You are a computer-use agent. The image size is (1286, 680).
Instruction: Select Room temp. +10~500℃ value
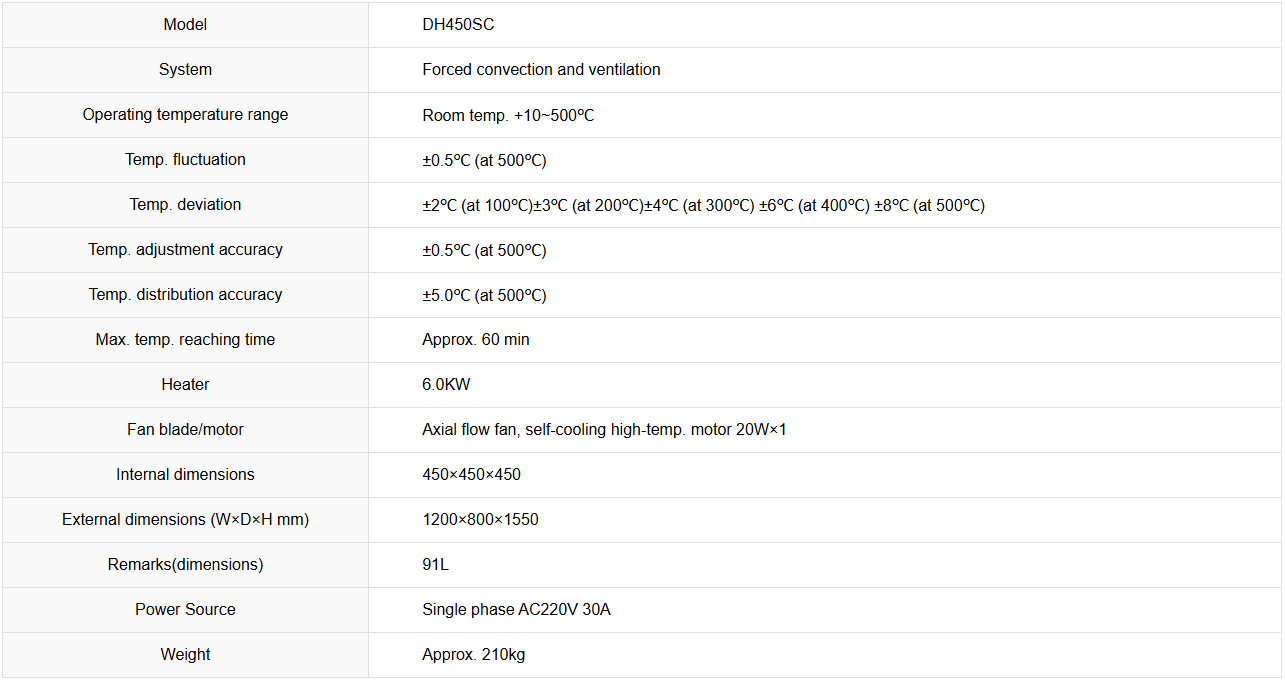pyautogui.click(x=508, y=115)
